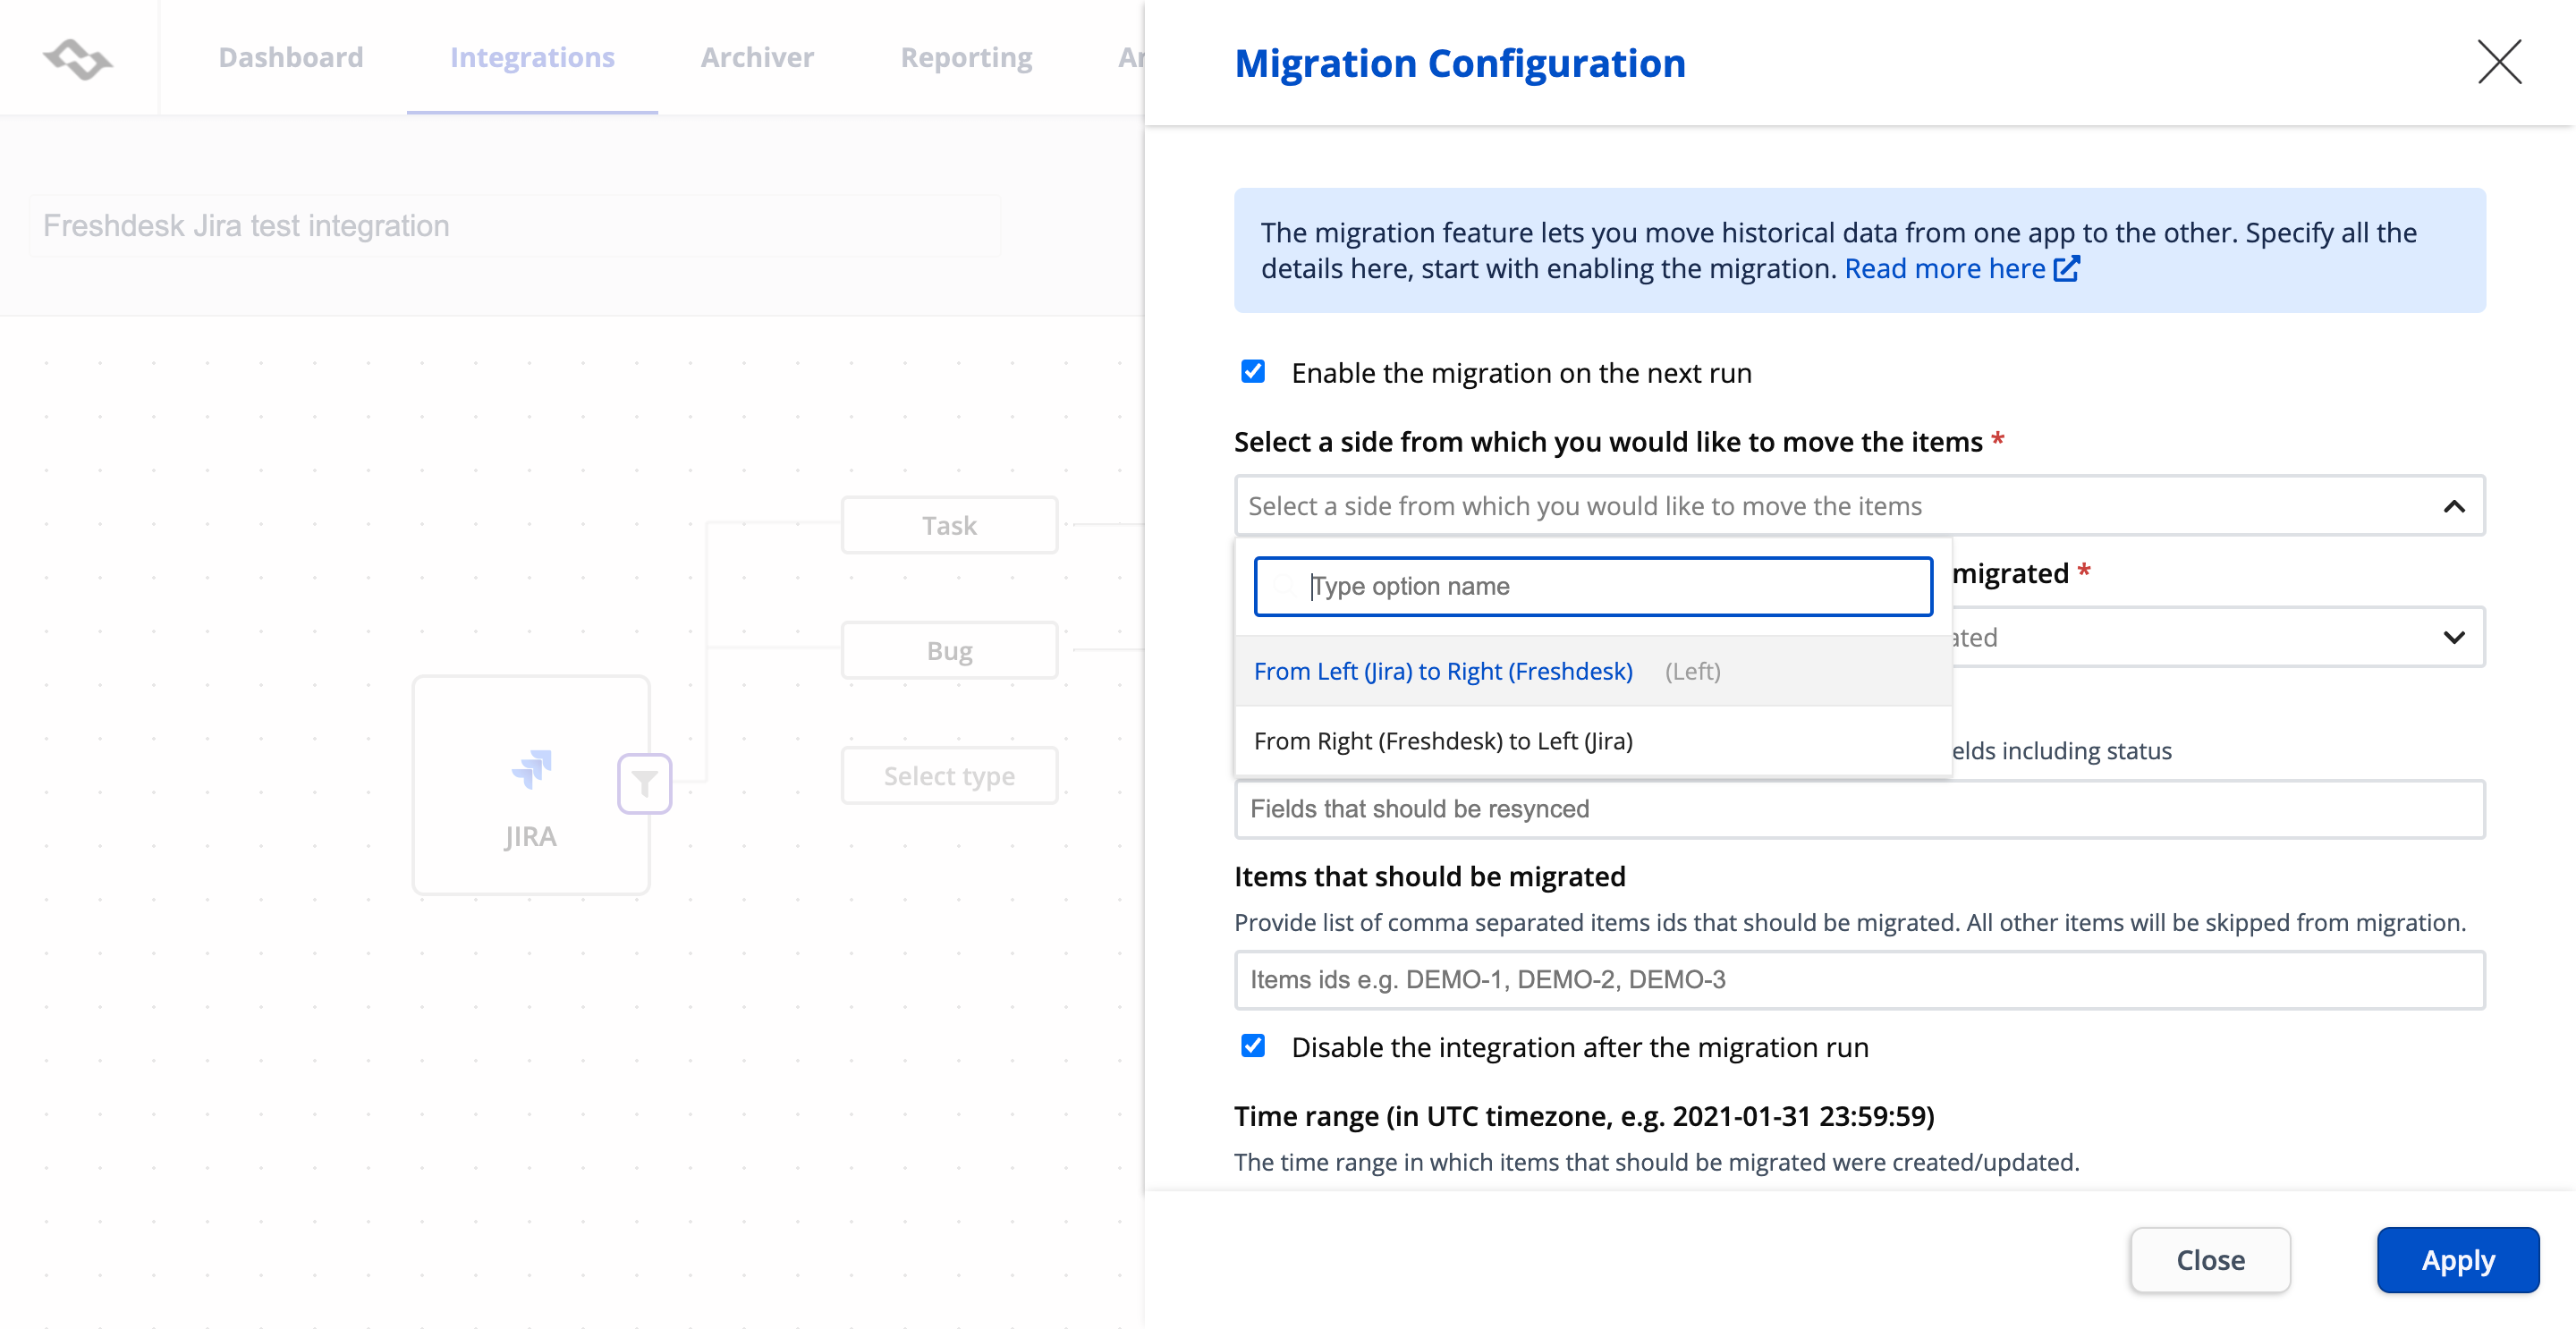The height and width of the screenshot is (1329, 2576).
Task: Uncheck Enable the migration on the next run
Action: [x=1253, y=372]
